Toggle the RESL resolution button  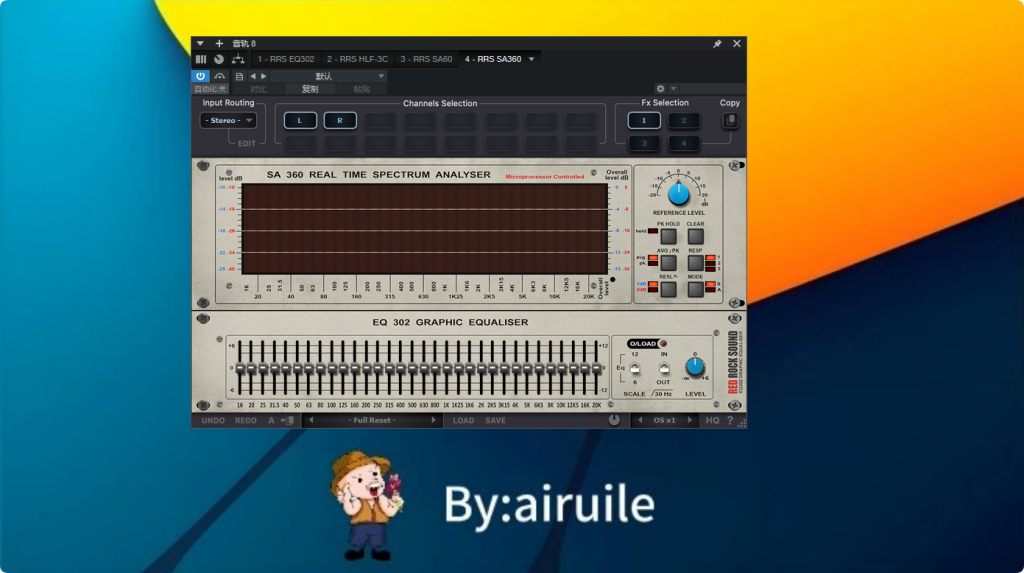click(x=668, y=289)
